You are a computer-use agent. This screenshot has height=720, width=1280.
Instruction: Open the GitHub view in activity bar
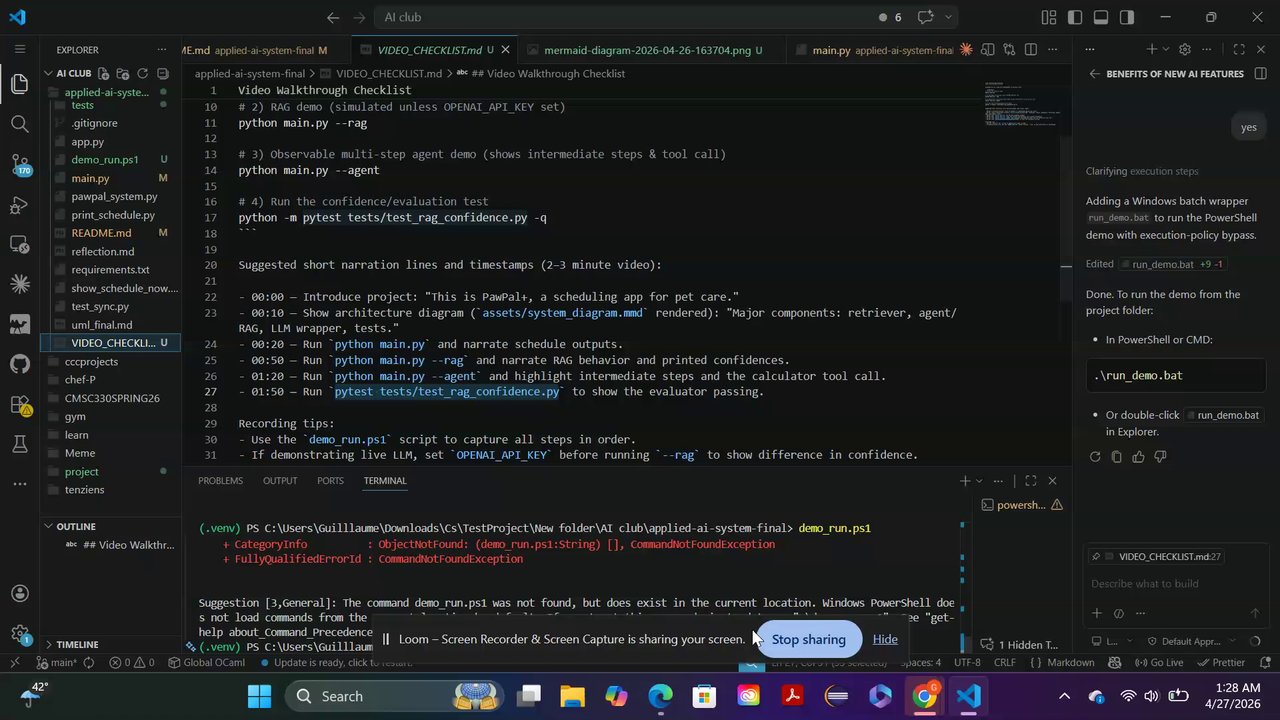tap(19, 364)
